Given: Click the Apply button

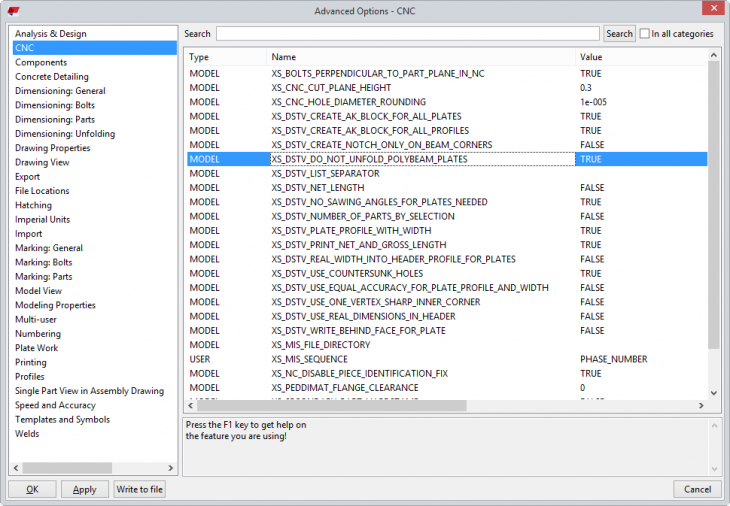Looking at the screenshot, I should pyautogui.click(x=84, y=490).
